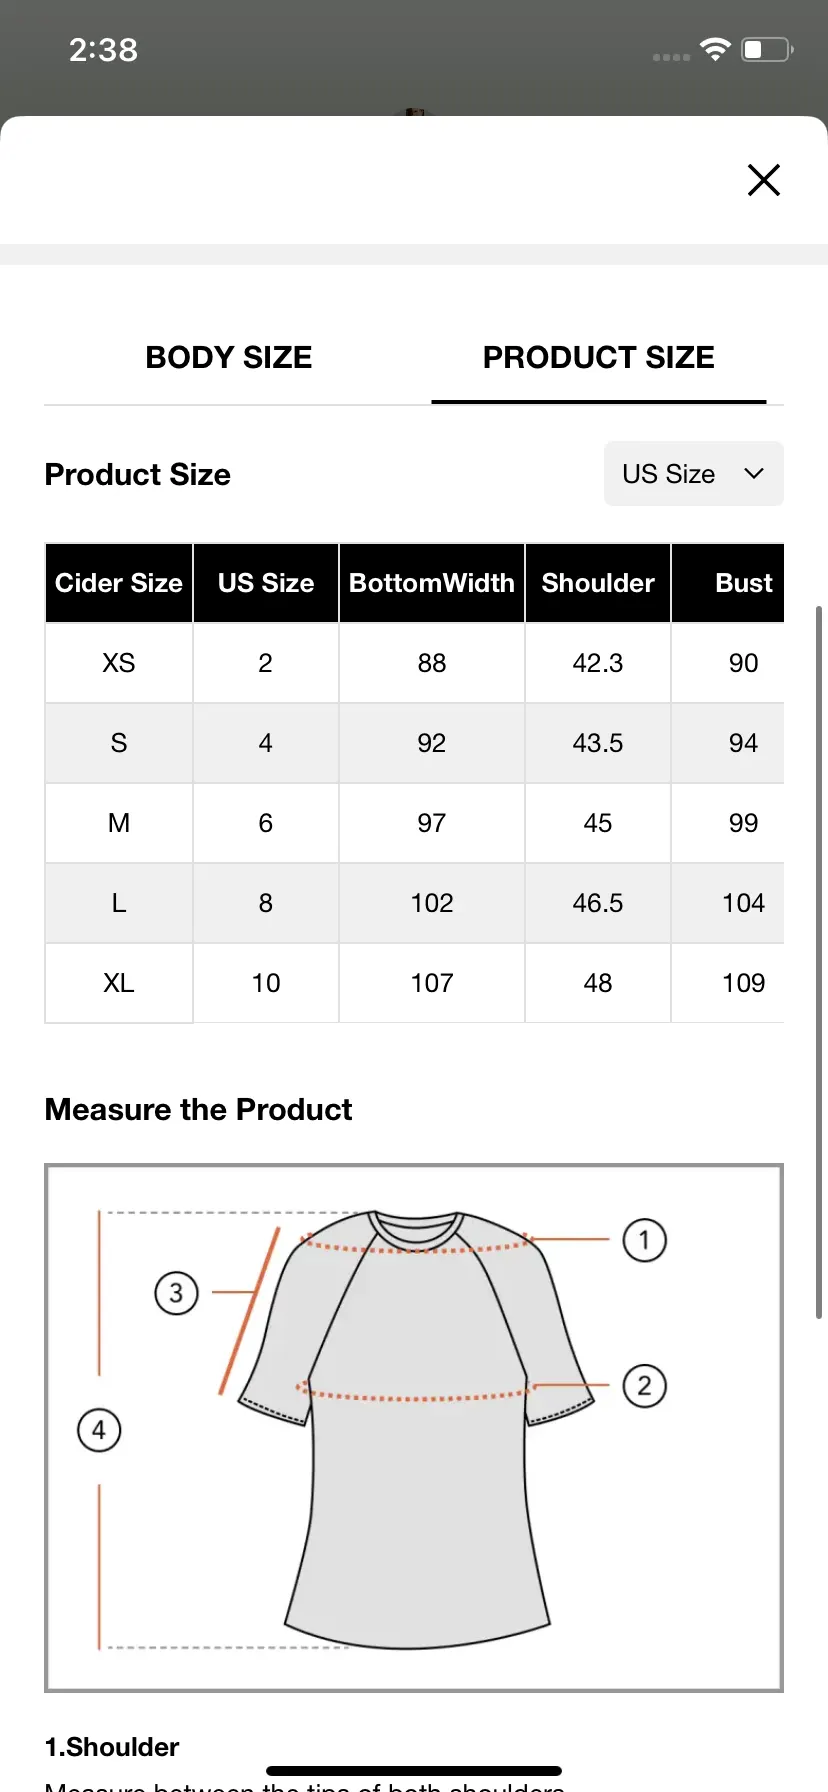
Task: Tap circled number 4 length marker
Action: (99, 1430)
